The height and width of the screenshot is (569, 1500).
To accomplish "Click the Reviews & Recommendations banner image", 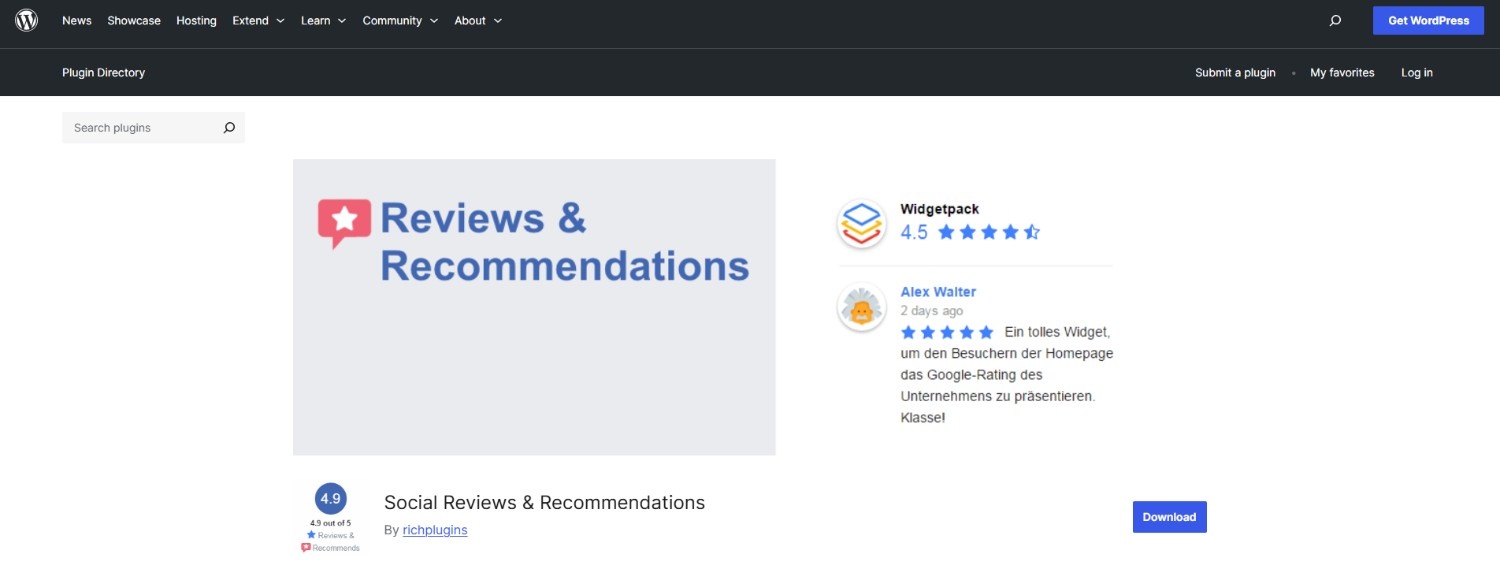I will [534, 307].
